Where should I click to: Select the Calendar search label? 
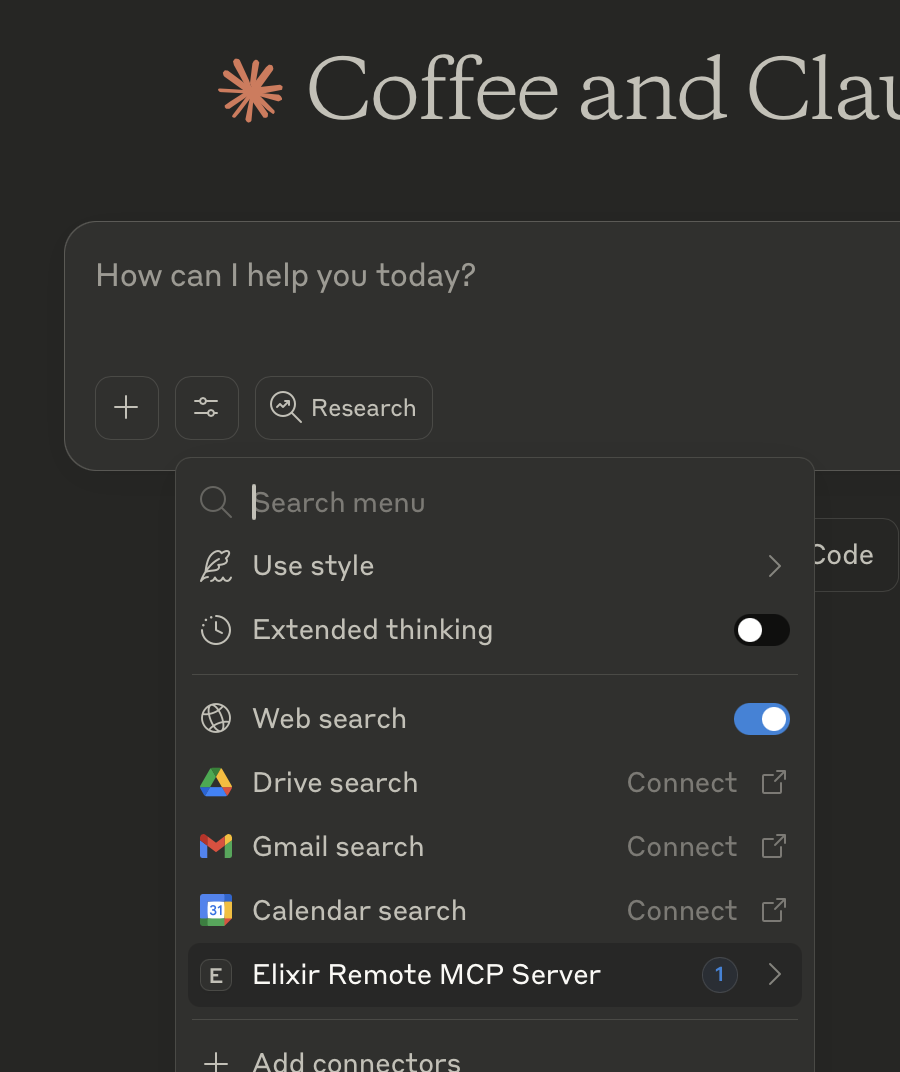point(360,911)
